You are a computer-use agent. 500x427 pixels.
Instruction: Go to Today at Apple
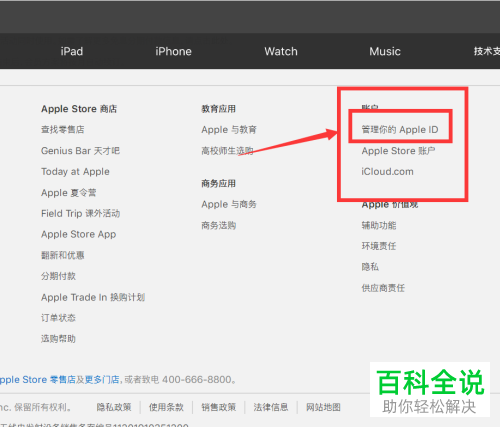point(75,172)
